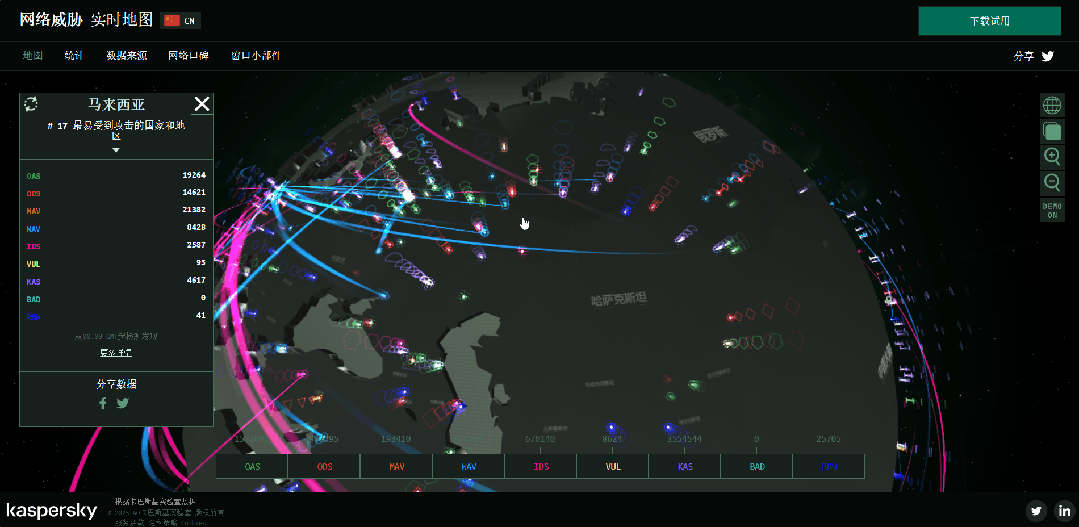Viewport: 1079px width, 527px height.
Task: Toggle ODS detections in the bottom filter bar
Action: 324,466
